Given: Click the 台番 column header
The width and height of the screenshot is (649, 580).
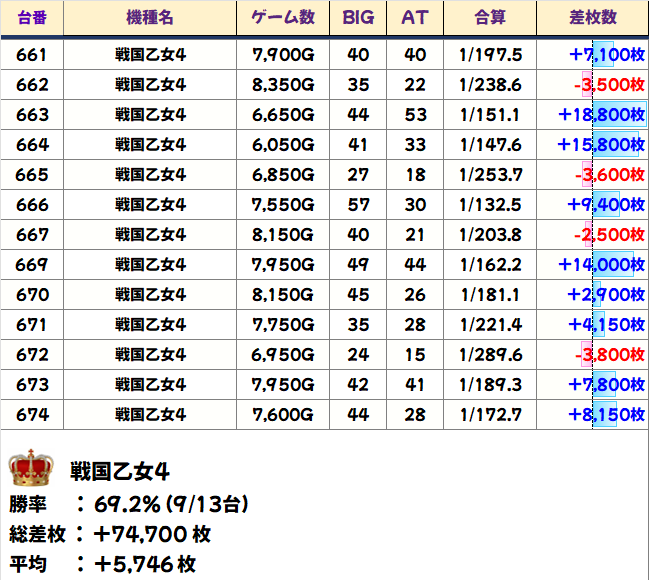Looking at the screenshot, I should pyautogui.click(x=32, y=18).
